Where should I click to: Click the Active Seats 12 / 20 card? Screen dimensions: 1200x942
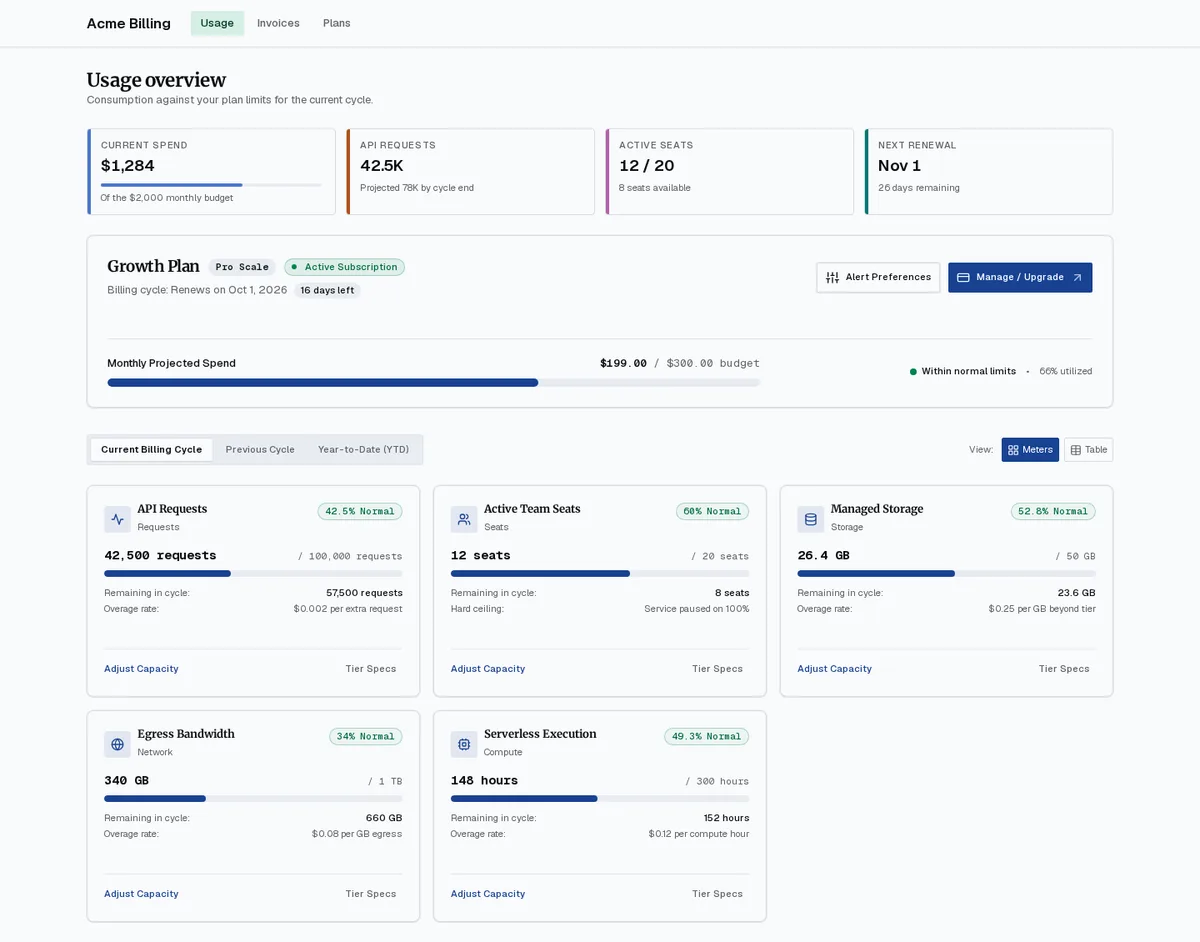729,171
